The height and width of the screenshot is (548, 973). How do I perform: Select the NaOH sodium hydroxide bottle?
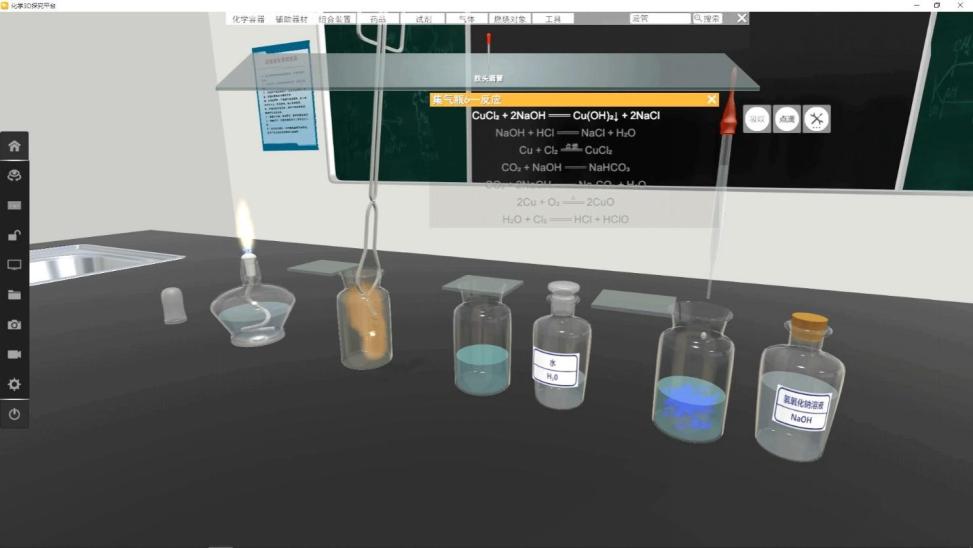click(799, 390)
